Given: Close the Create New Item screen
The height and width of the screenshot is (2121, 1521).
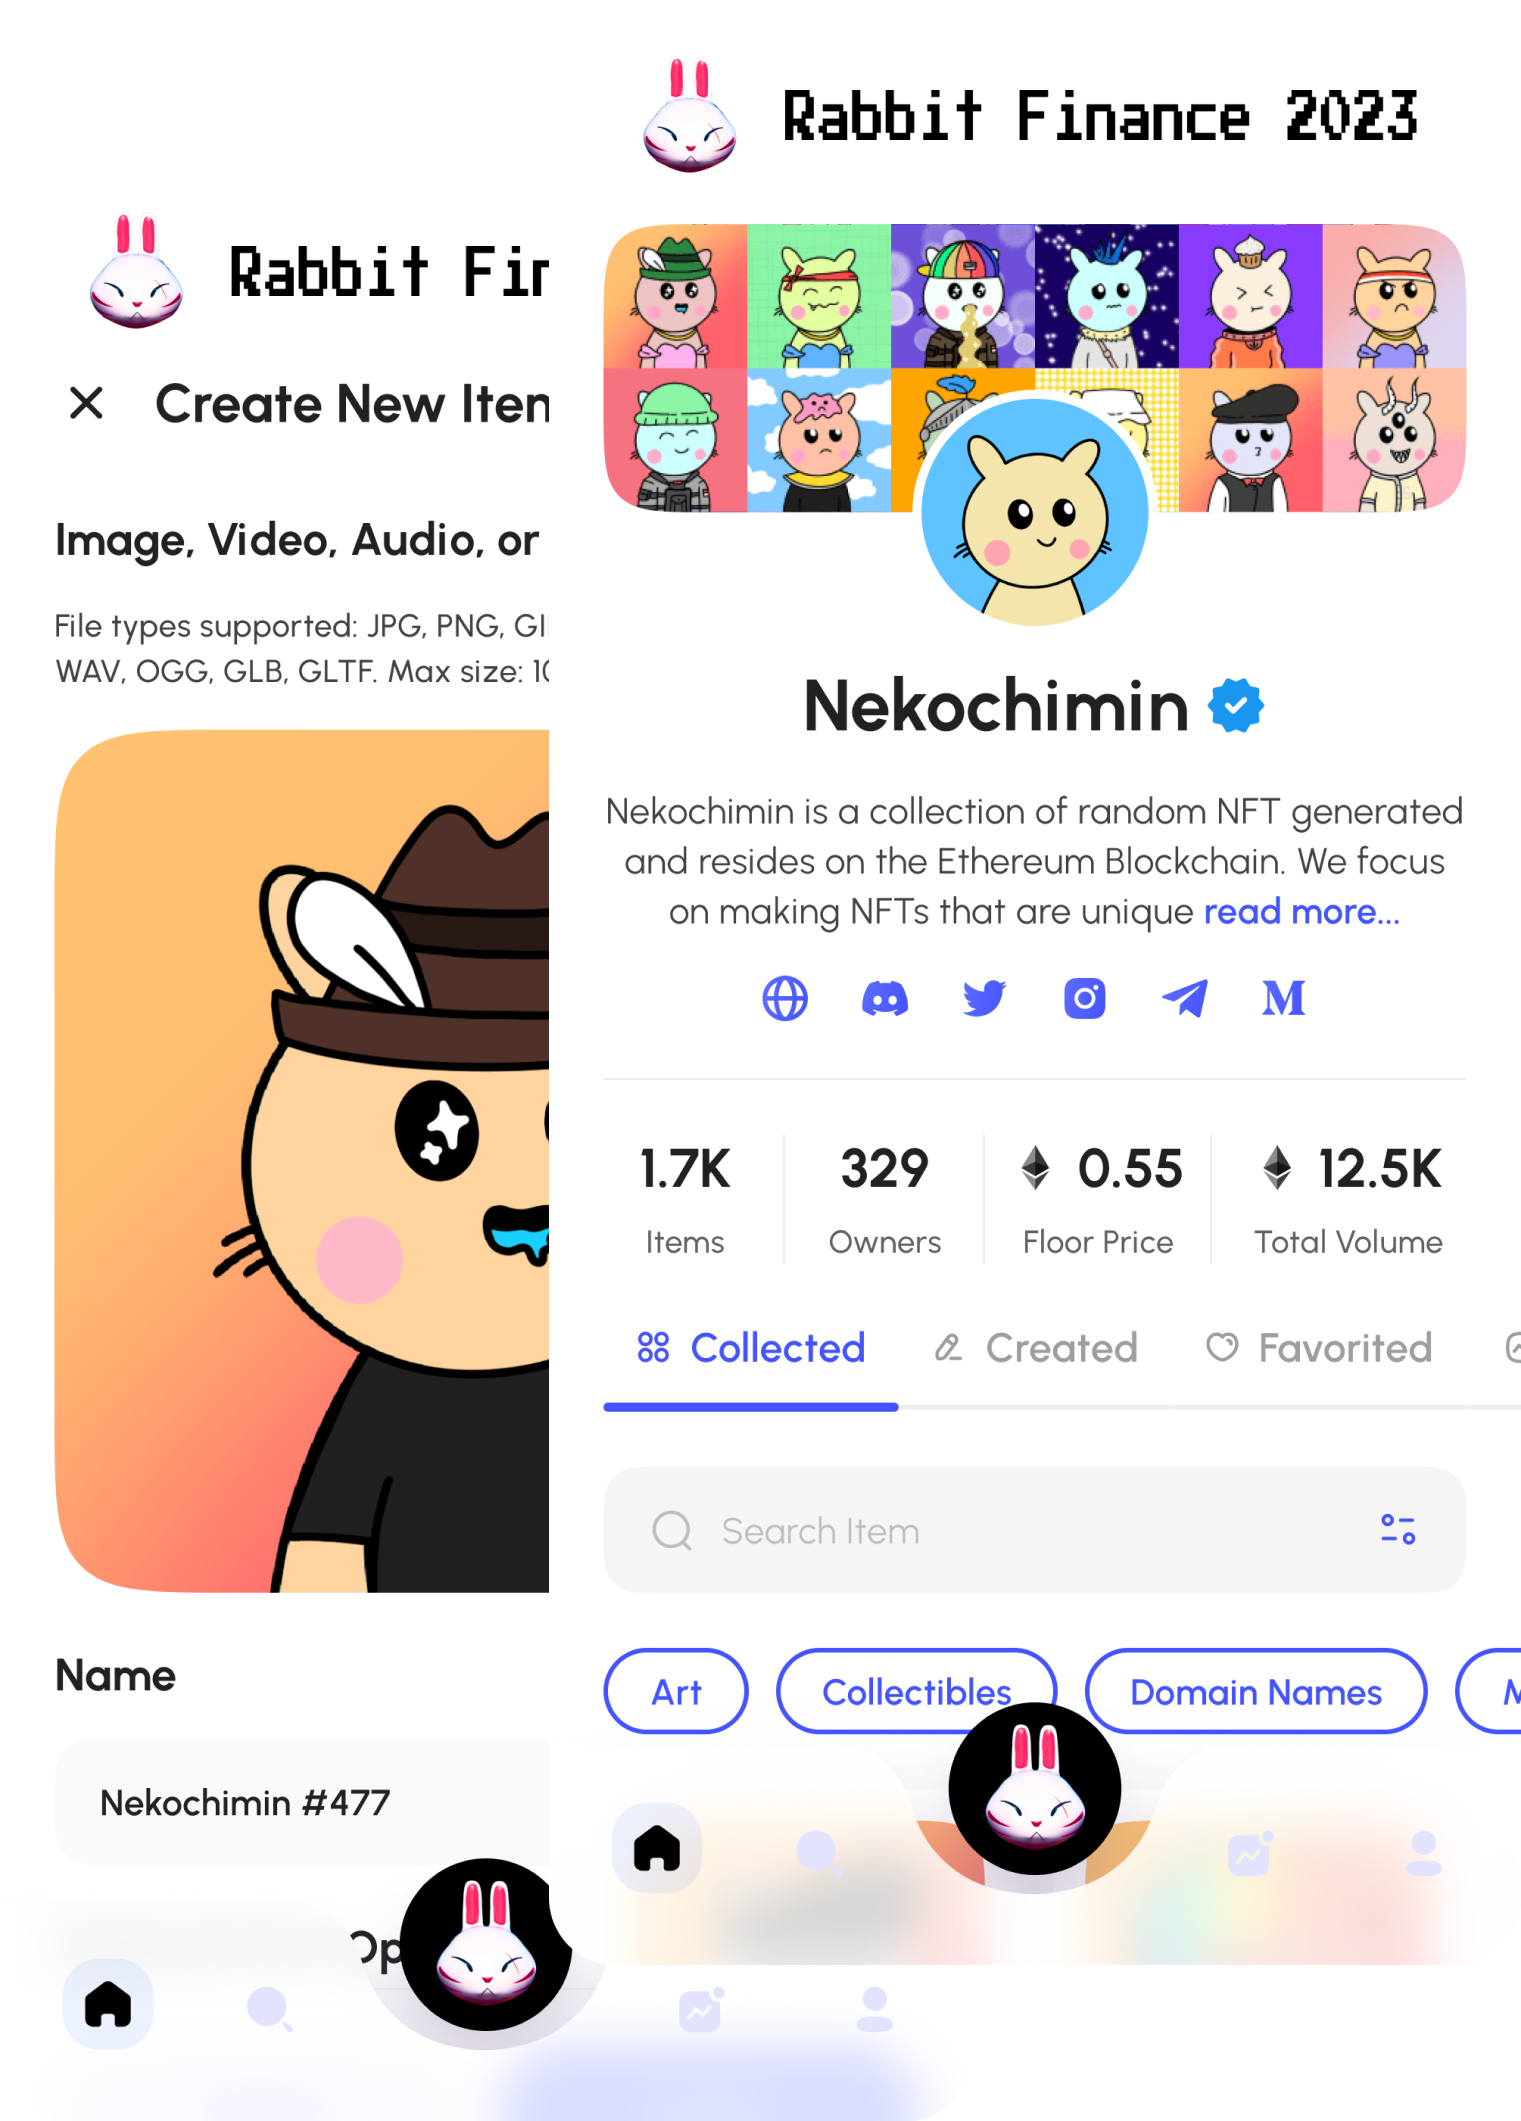Looking at the screenshot, I should (87, 403).
